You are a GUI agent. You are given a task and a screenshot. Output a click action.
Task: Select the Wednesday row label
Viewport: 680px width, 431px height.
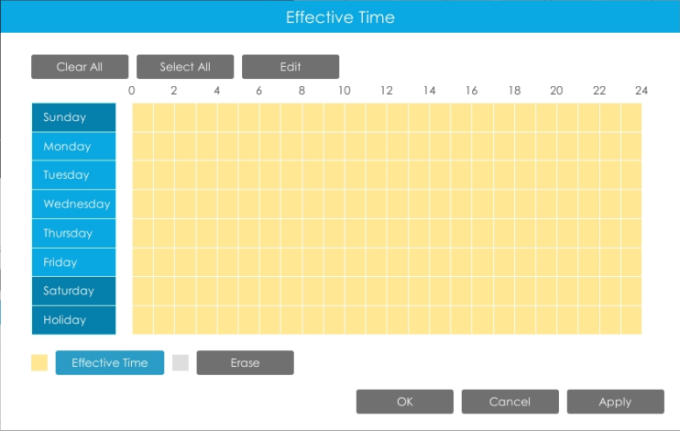point(74,204)
